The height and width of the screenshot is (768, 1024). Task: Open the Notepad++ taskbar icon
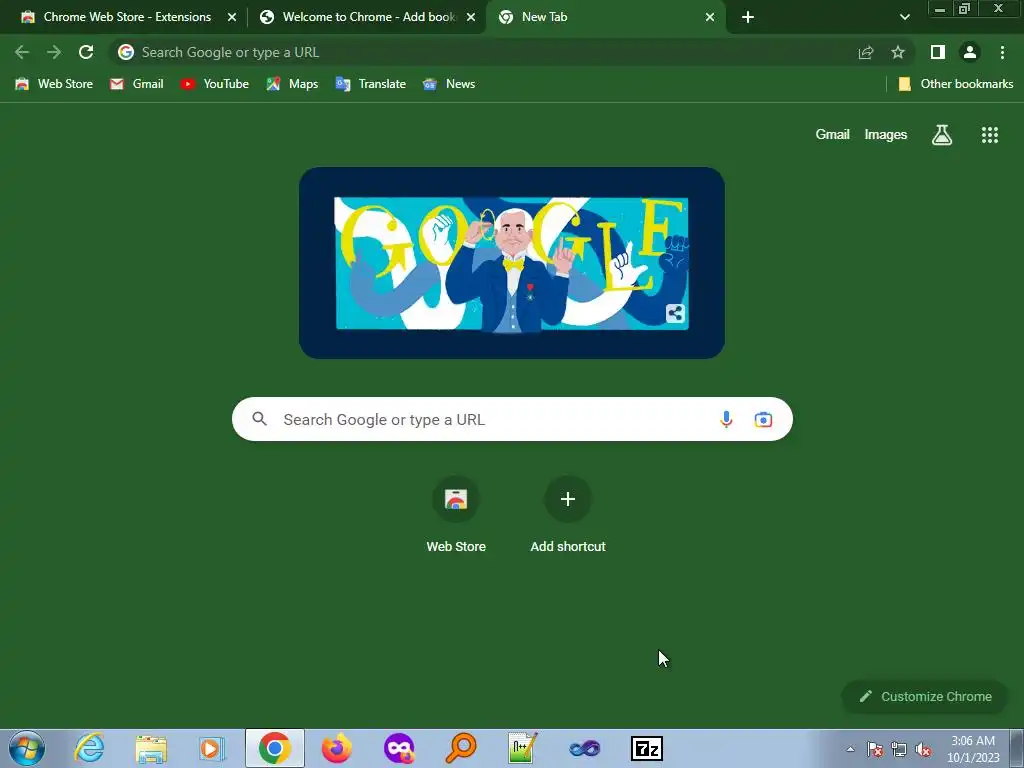522,748
